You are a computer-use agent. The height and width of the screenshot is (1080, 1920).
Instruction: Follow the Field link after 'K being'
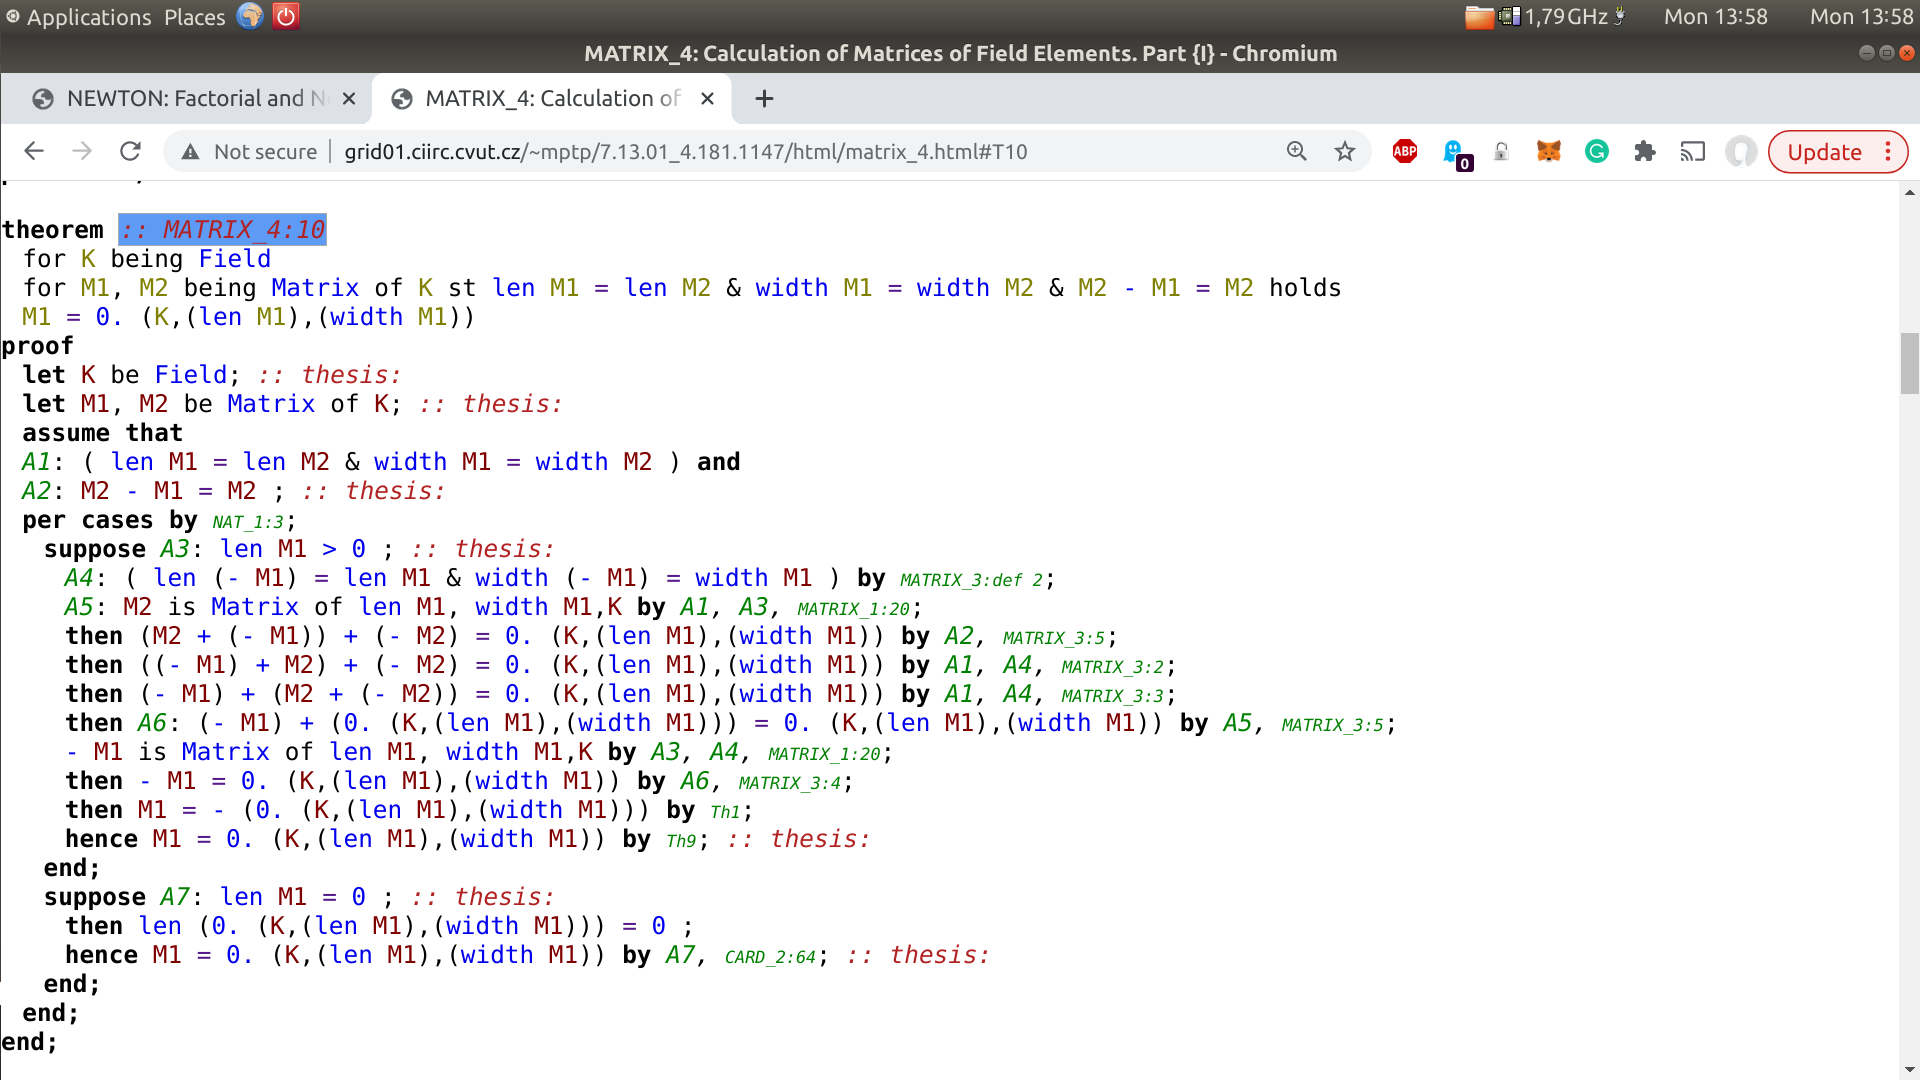[235, 258]
